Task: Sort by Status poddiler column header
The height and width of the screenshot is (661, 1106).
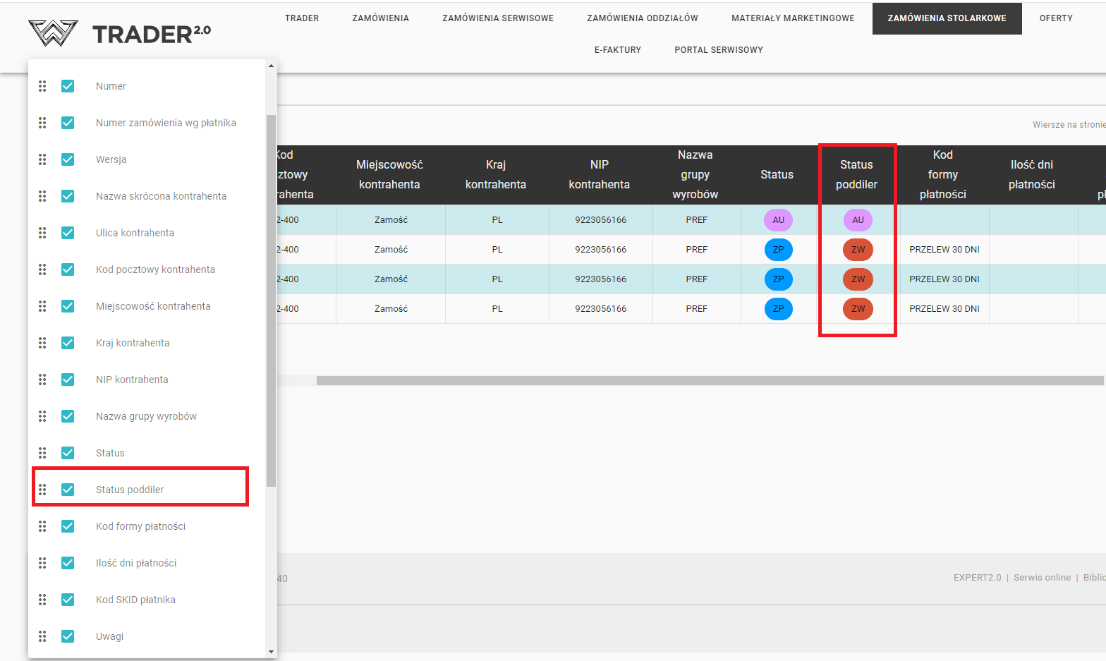Action: pyautogui.click(x=856, y=174)
